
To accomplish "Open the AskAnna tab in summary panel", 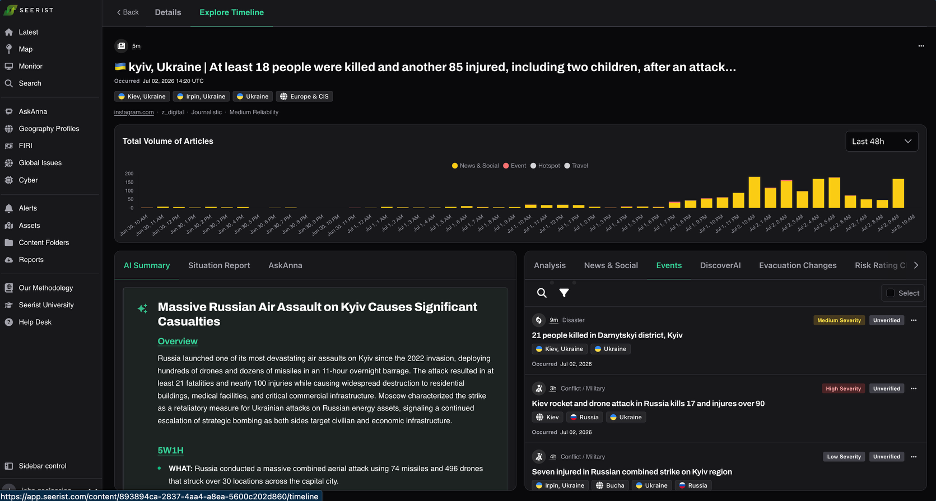I will pos(285,266).
